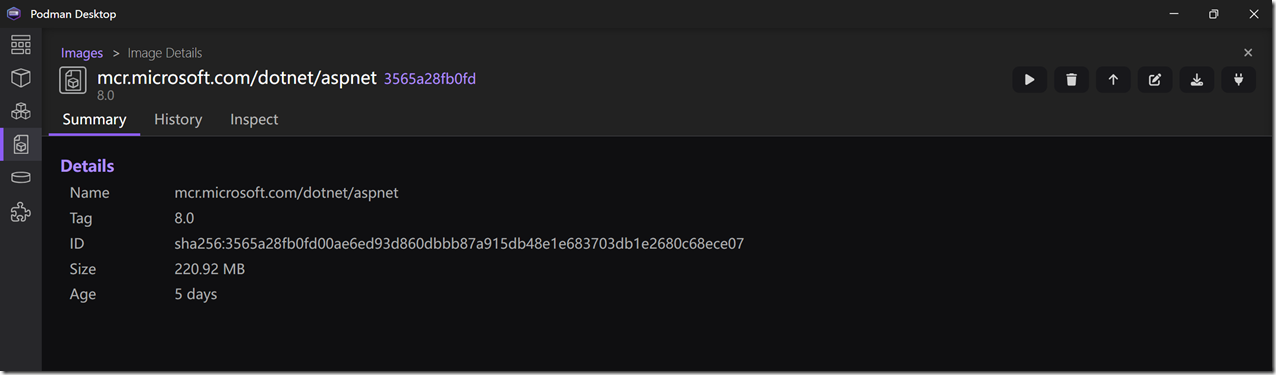Go to Containers in the sidebar

20,78
